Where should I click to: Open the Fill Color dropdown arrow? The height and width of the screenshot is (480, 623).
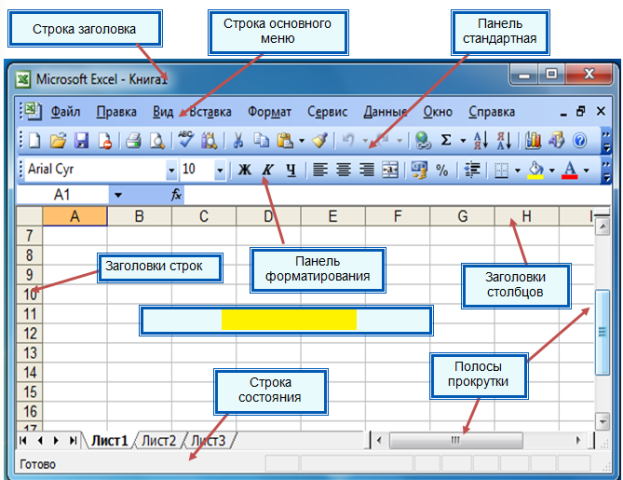tap(552, 170)
